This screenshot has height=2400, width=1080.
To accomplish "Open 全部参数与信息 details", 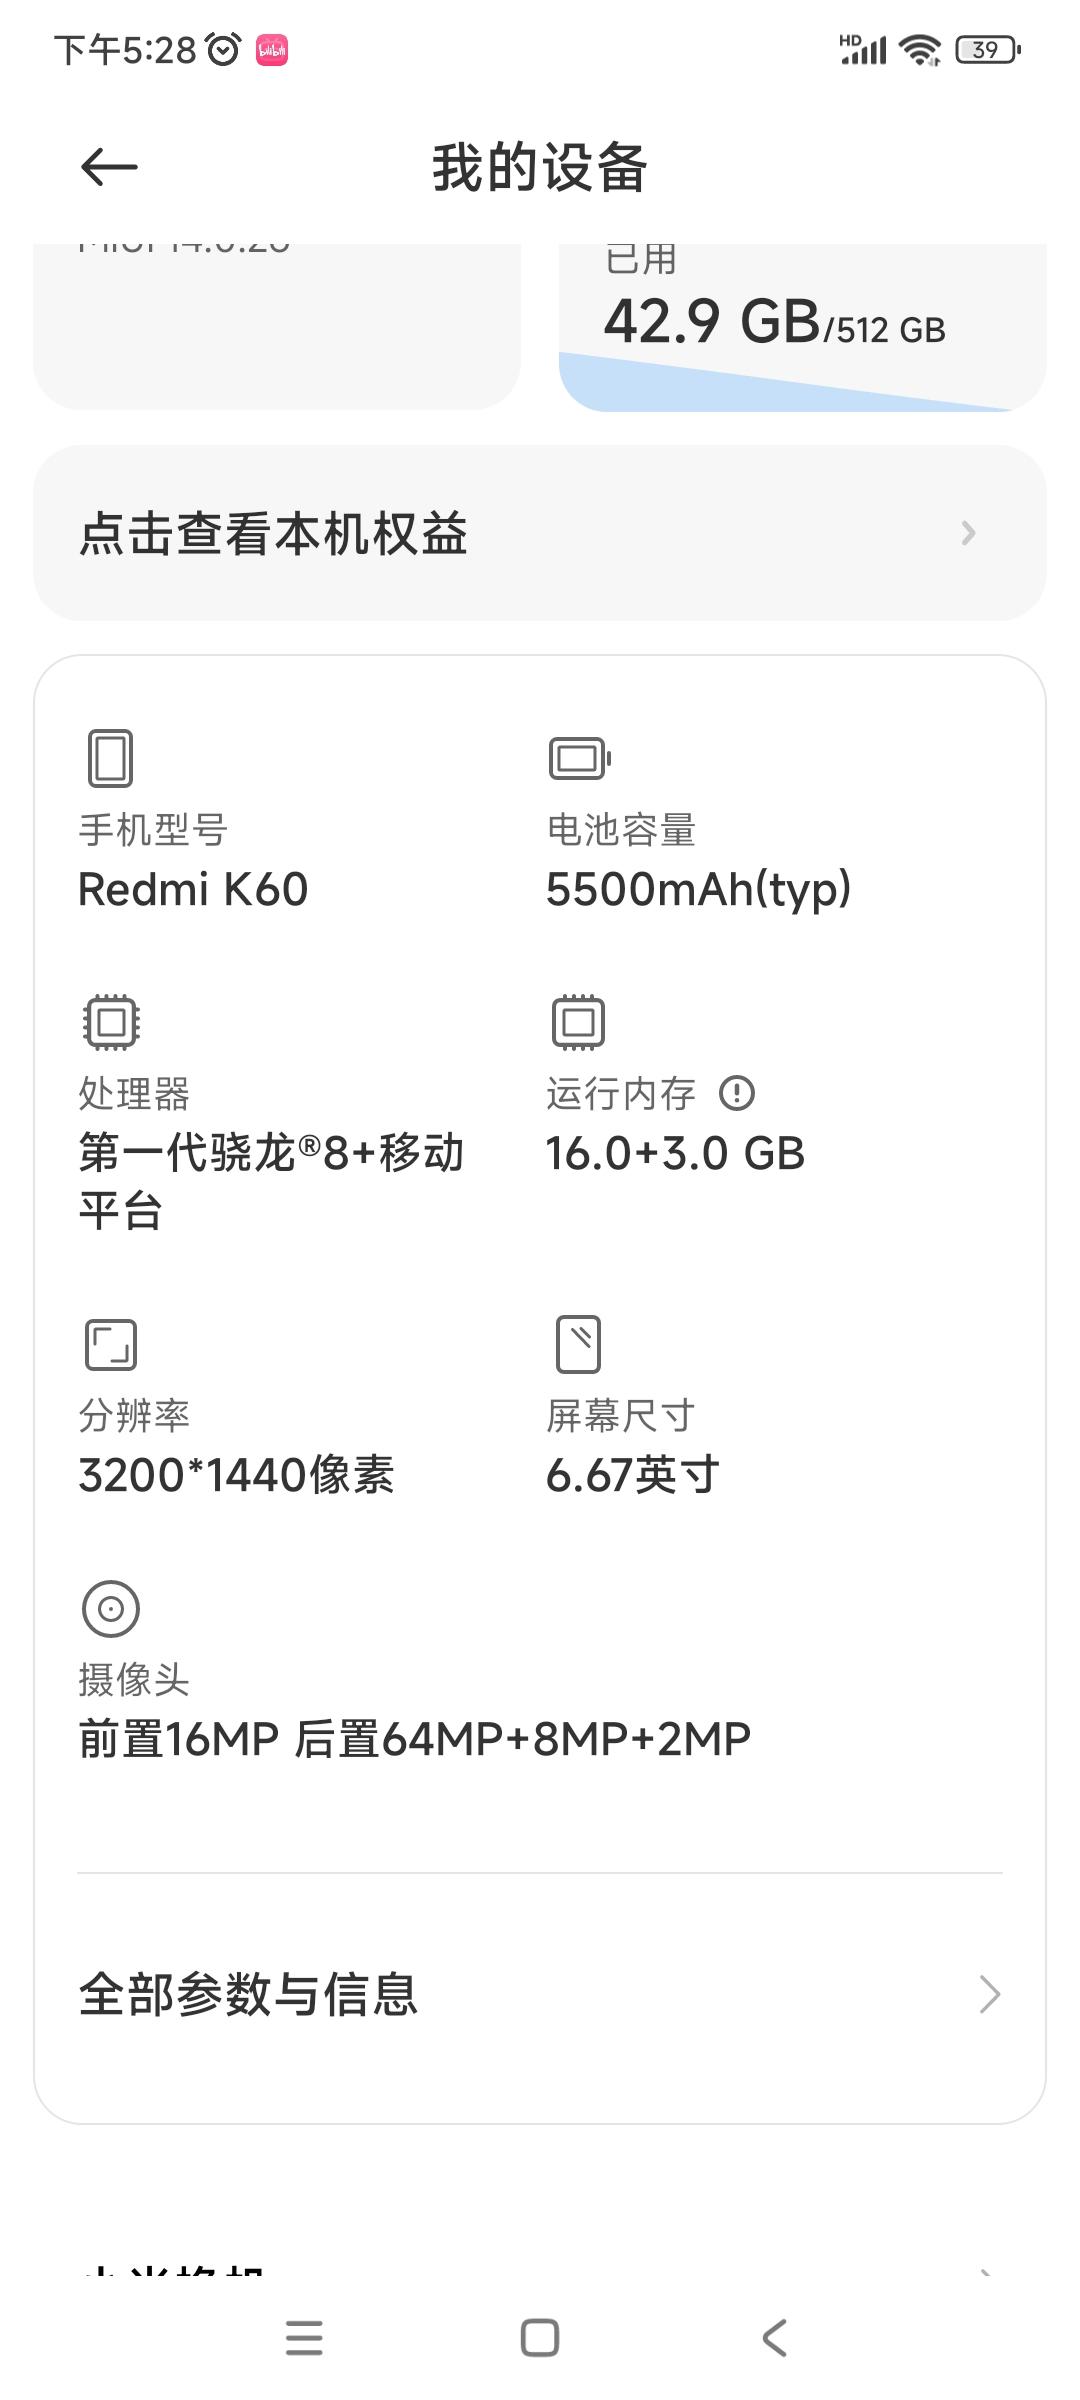I will tap(248, 1994).
